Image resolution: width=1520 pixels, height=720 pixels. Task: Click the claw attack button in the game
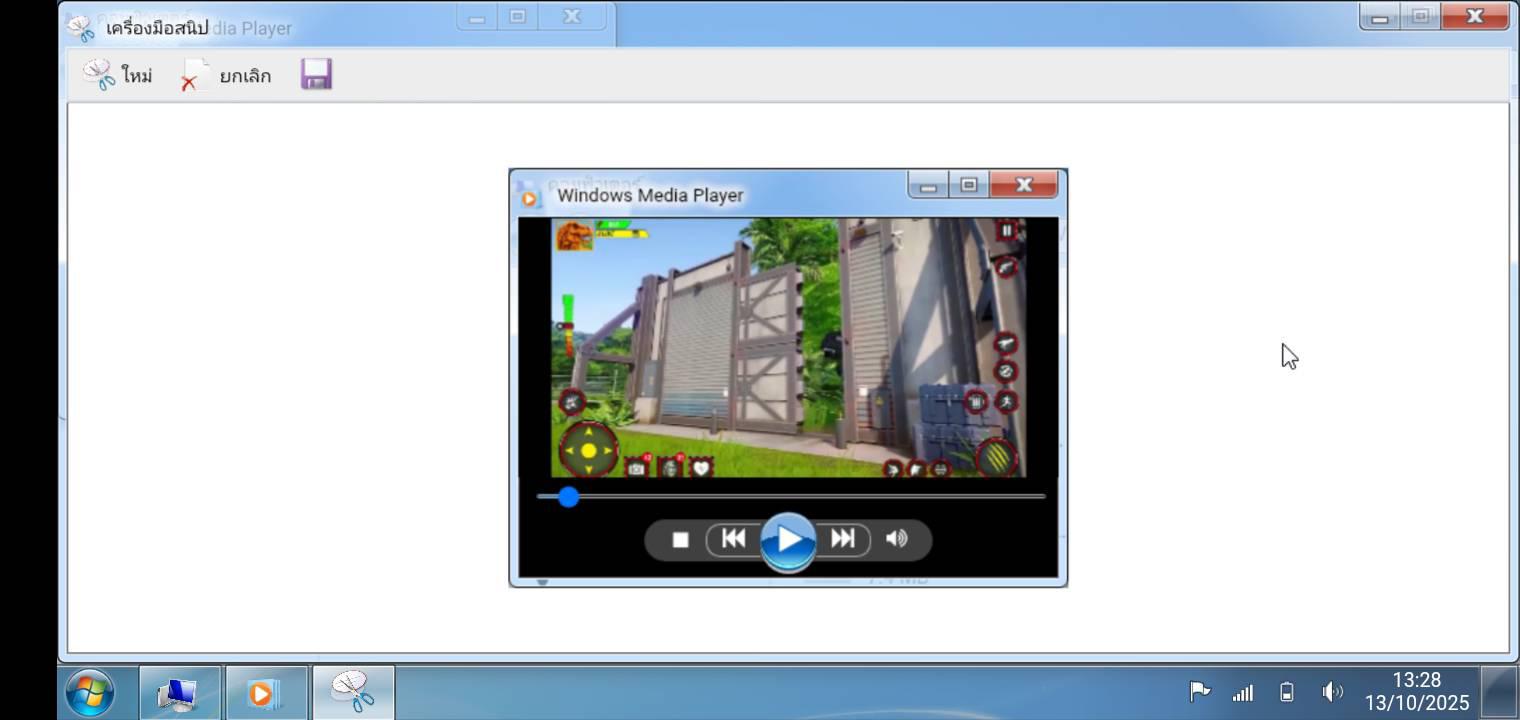(997, 459)
